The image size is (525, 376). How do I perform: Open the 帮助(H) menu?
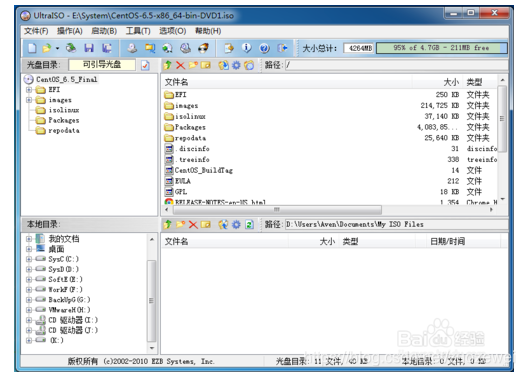point(208,31)
